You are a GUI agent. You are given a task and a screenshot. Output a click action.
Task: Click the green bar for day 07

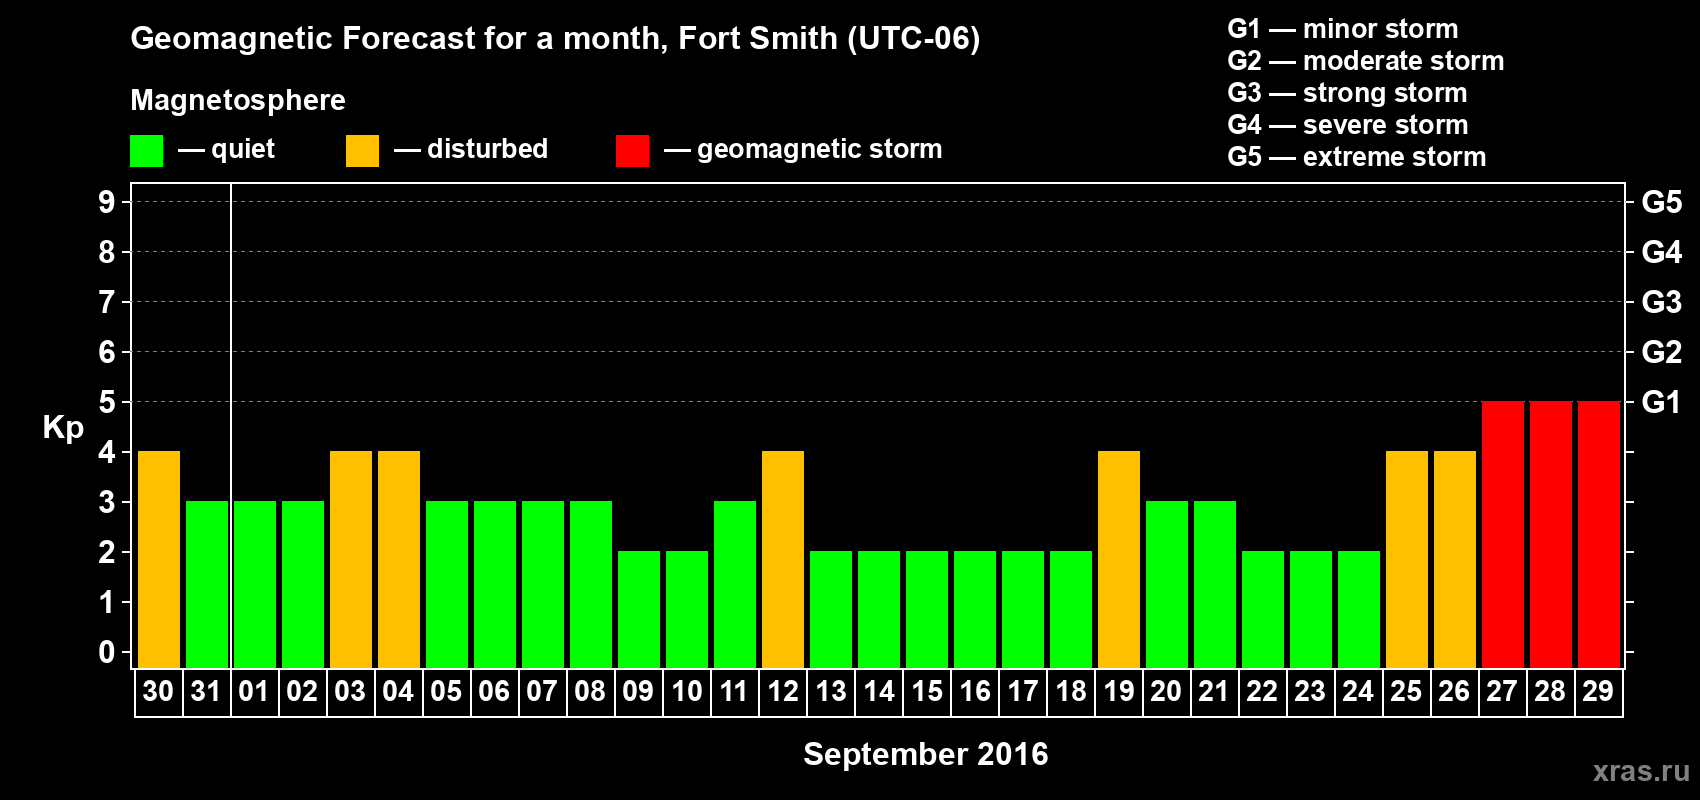click(543, 584)
